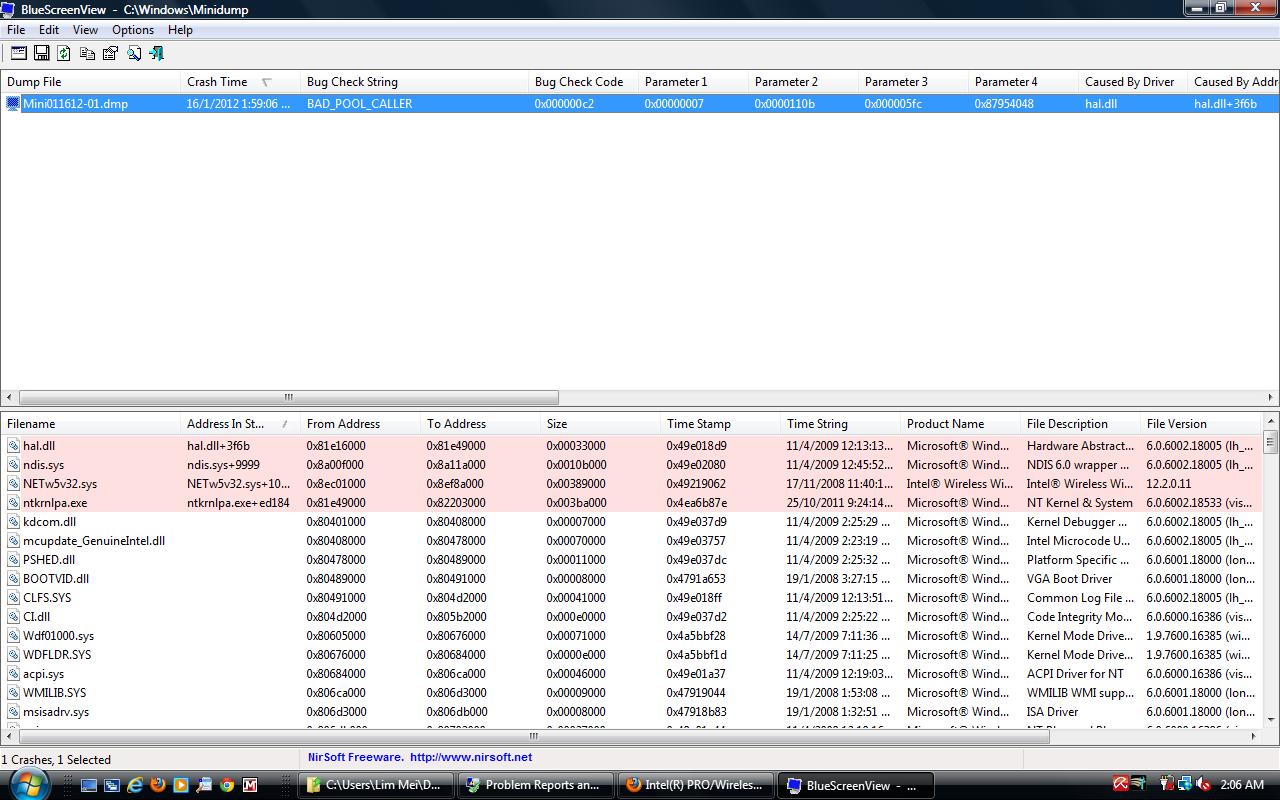Click Switch Between Windows quick launch icon
Image resolution: width=1280 pixels, height=800 pixels.
[111, 785]
